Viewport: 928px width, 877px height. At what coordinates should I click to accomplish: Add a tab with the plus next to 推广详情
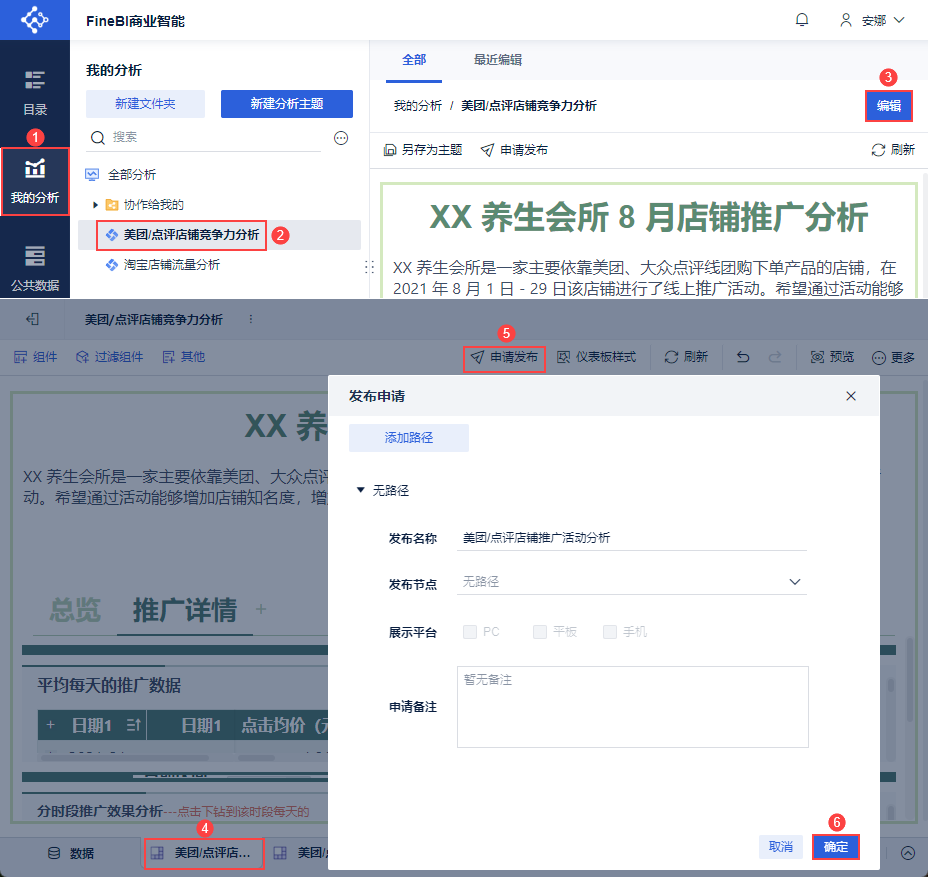260,609
